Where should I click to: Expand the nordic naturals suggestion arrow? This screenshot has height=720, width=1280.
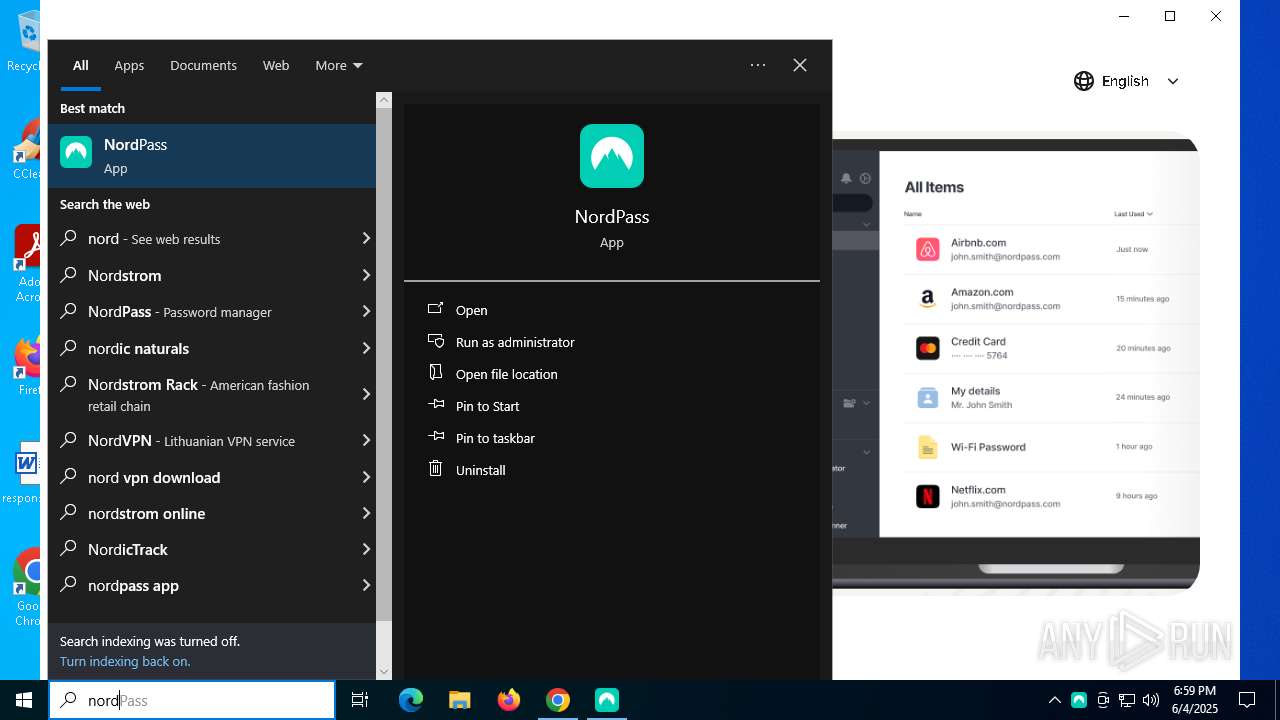pos(366,348)
